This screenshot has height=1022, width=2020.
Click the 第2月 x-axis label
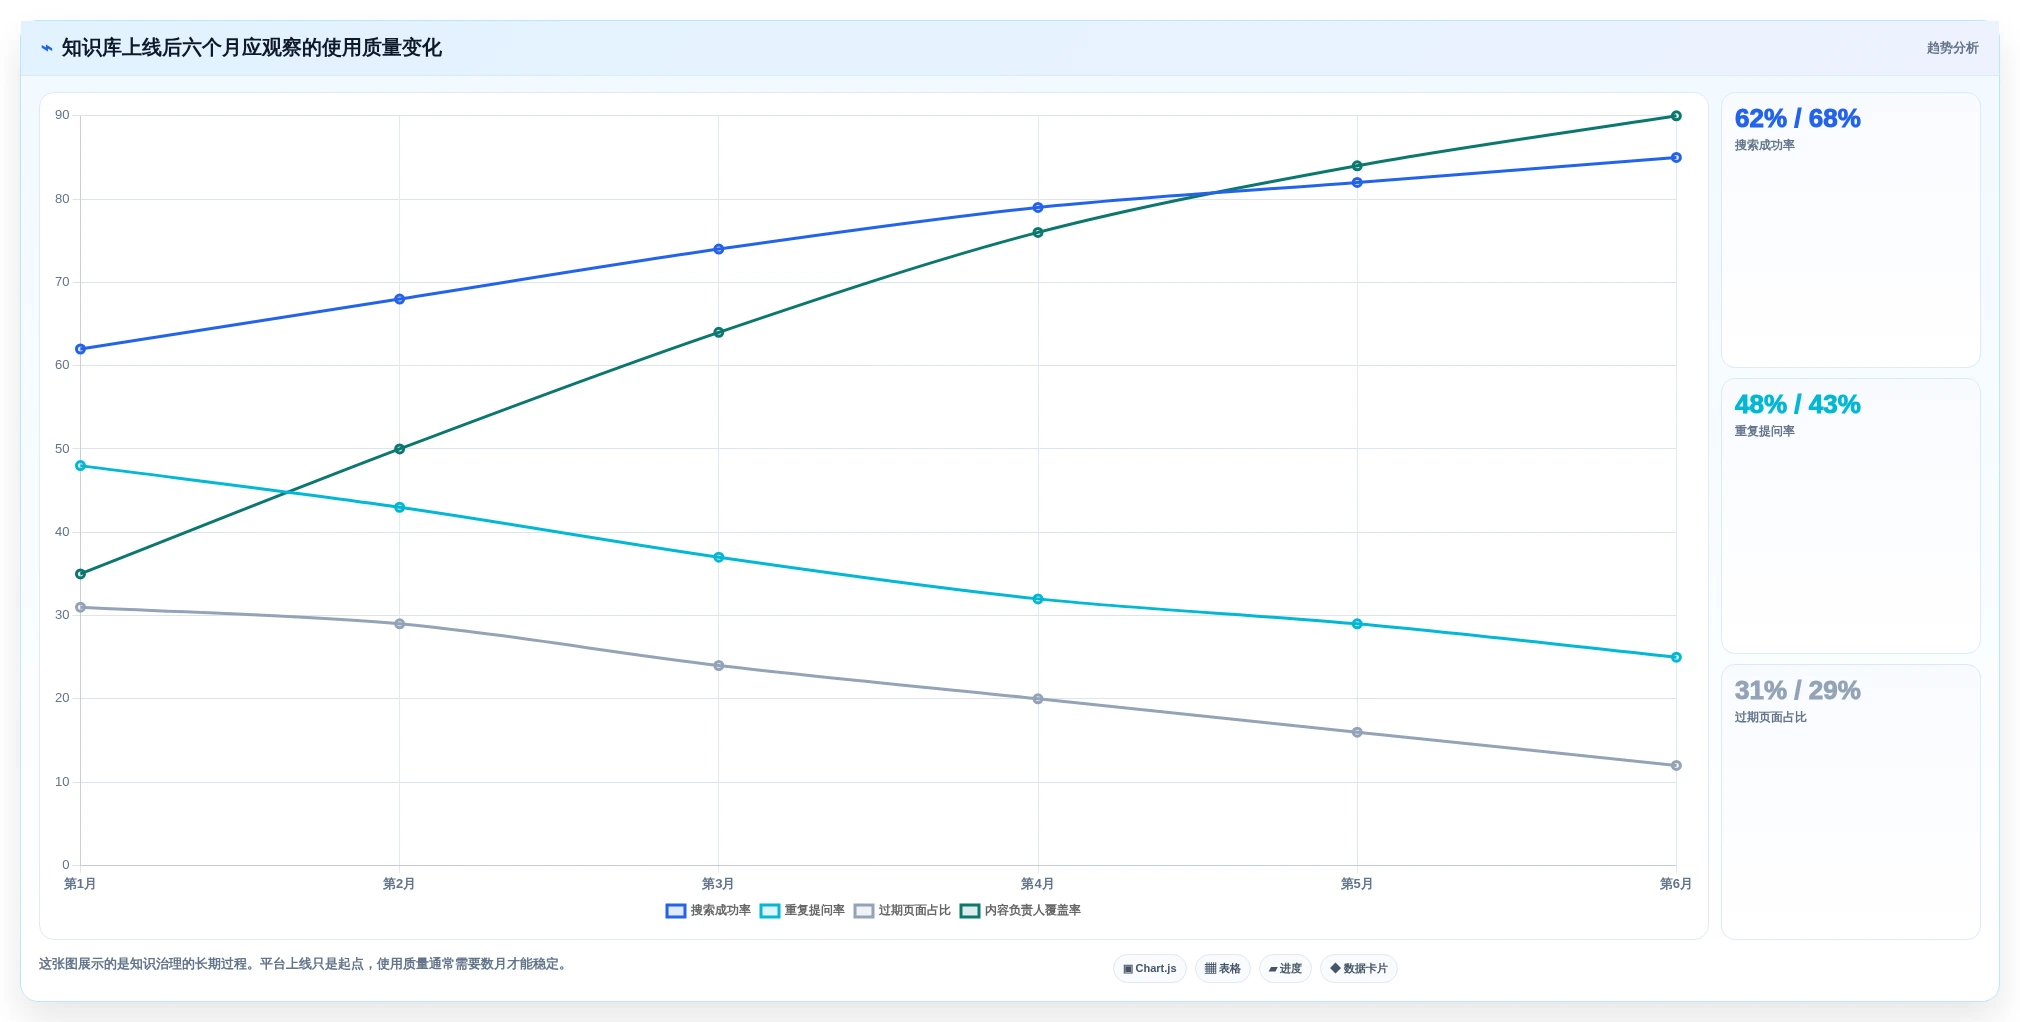coord(399,884)
